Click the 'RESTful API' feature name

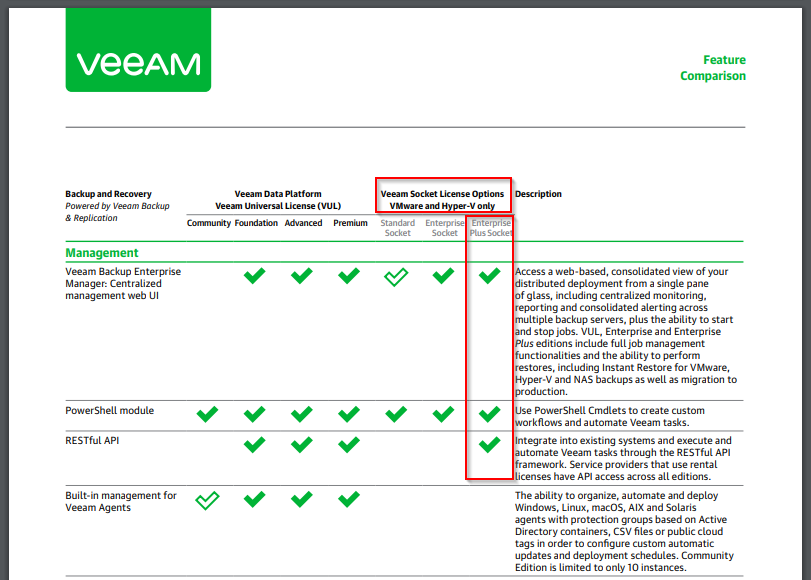(x=92, y=441)
